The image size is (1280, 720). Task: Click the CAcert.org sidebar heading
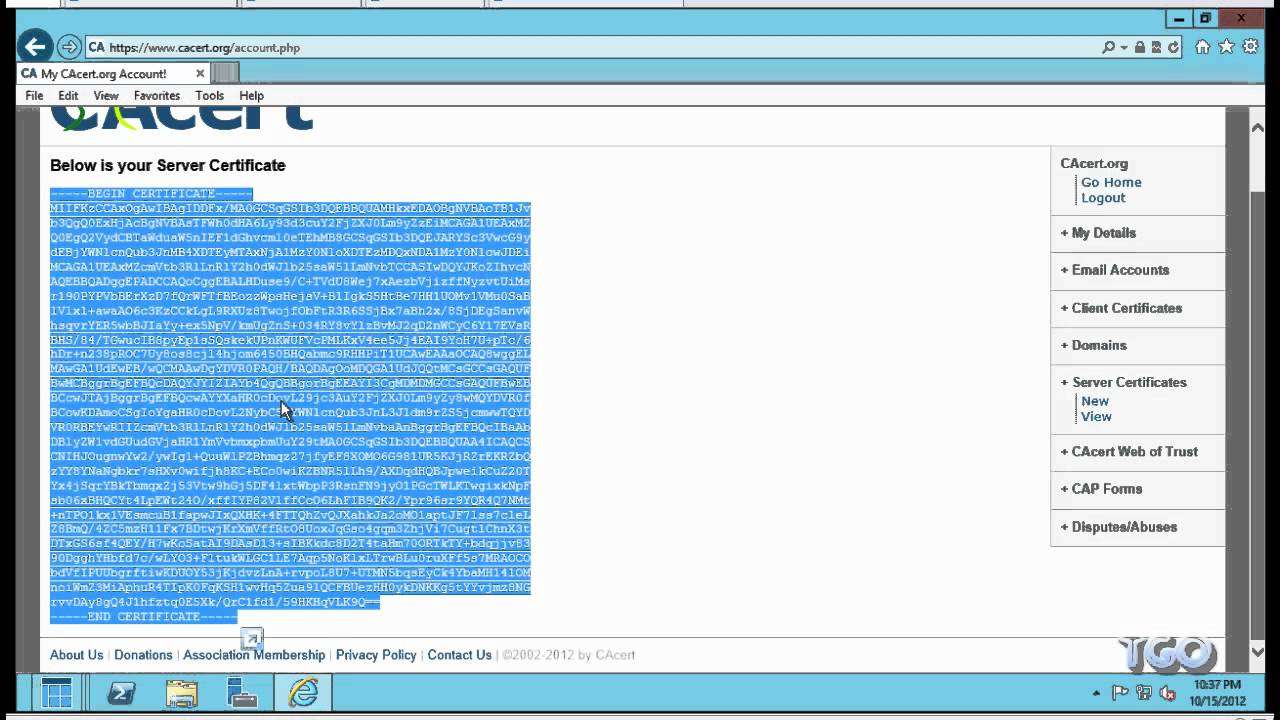[1094, 163]
